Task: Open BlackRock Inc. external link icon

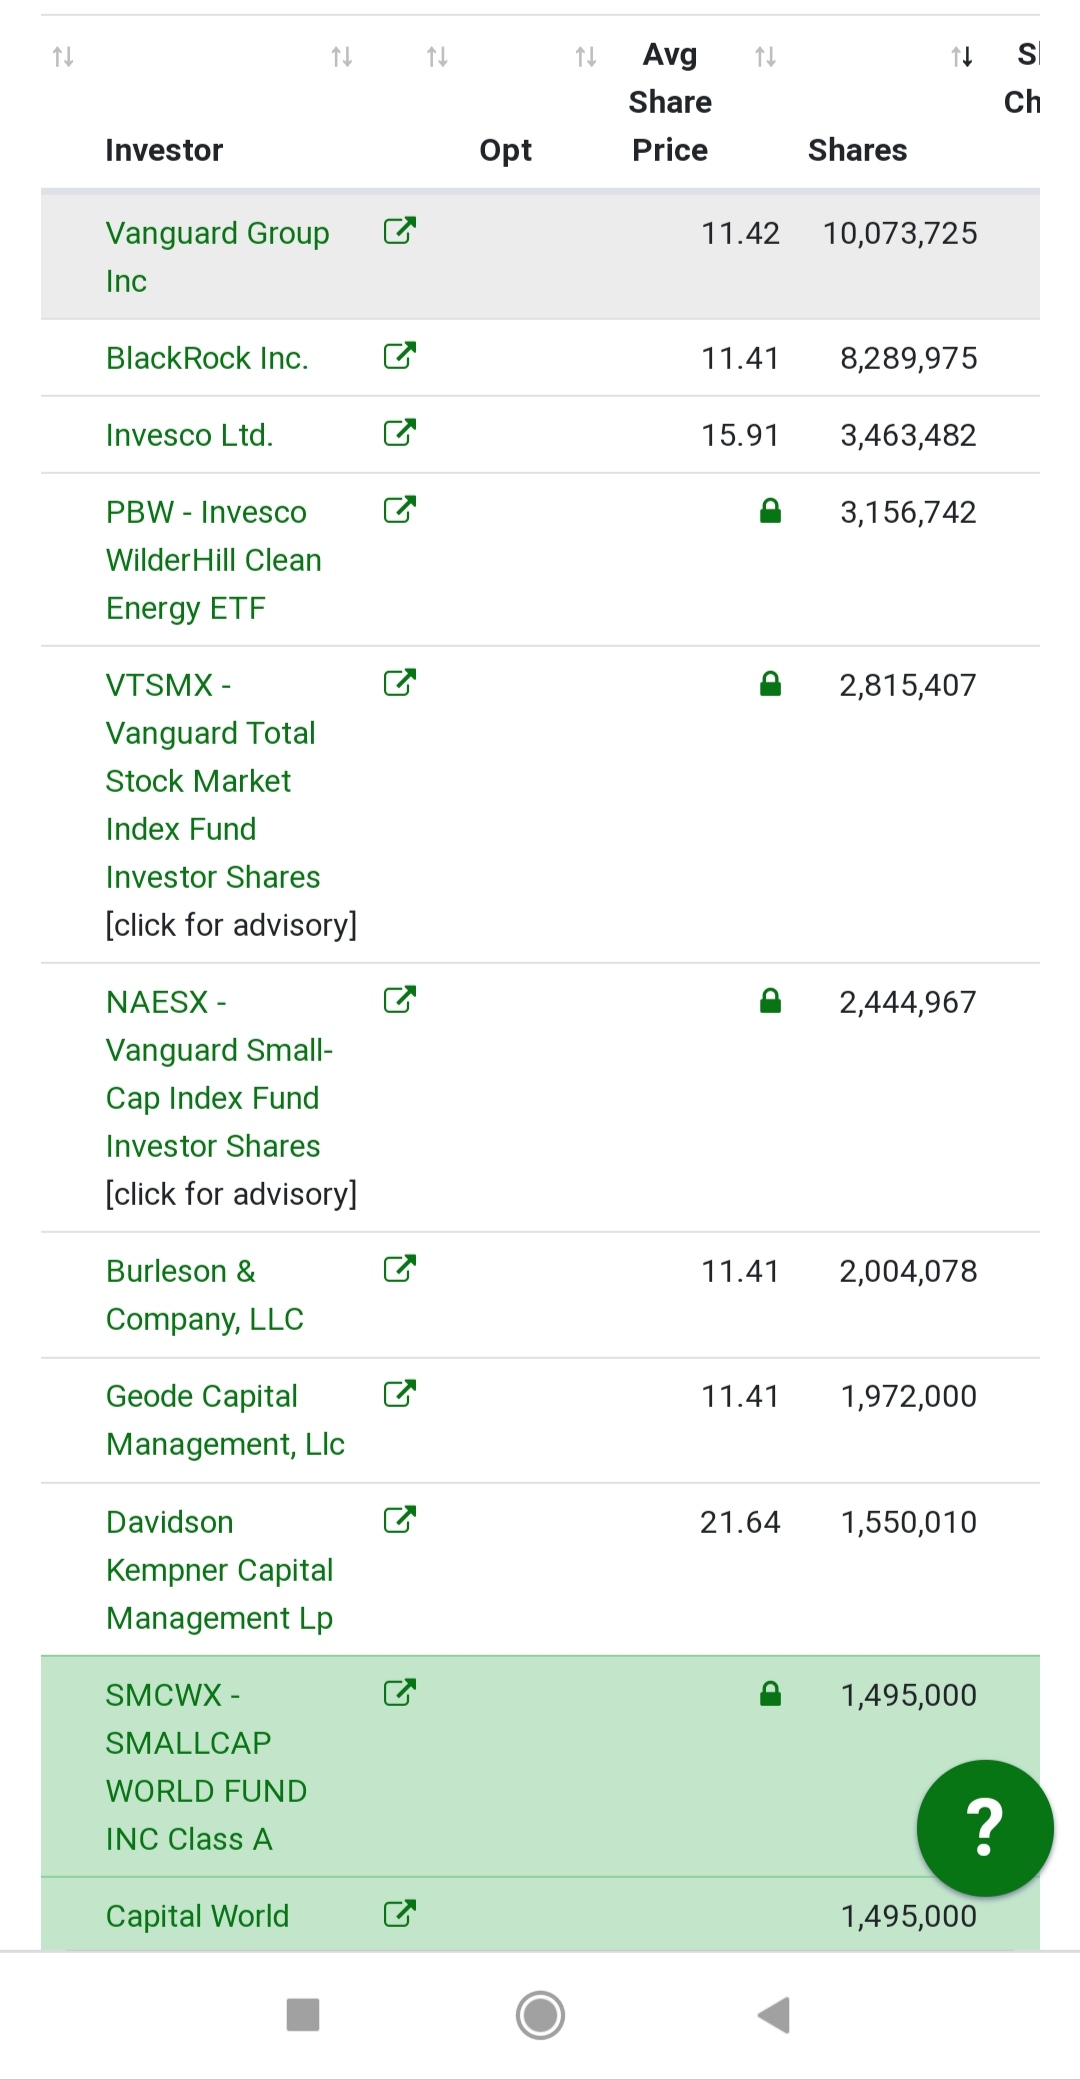Action: coord(399,355)
